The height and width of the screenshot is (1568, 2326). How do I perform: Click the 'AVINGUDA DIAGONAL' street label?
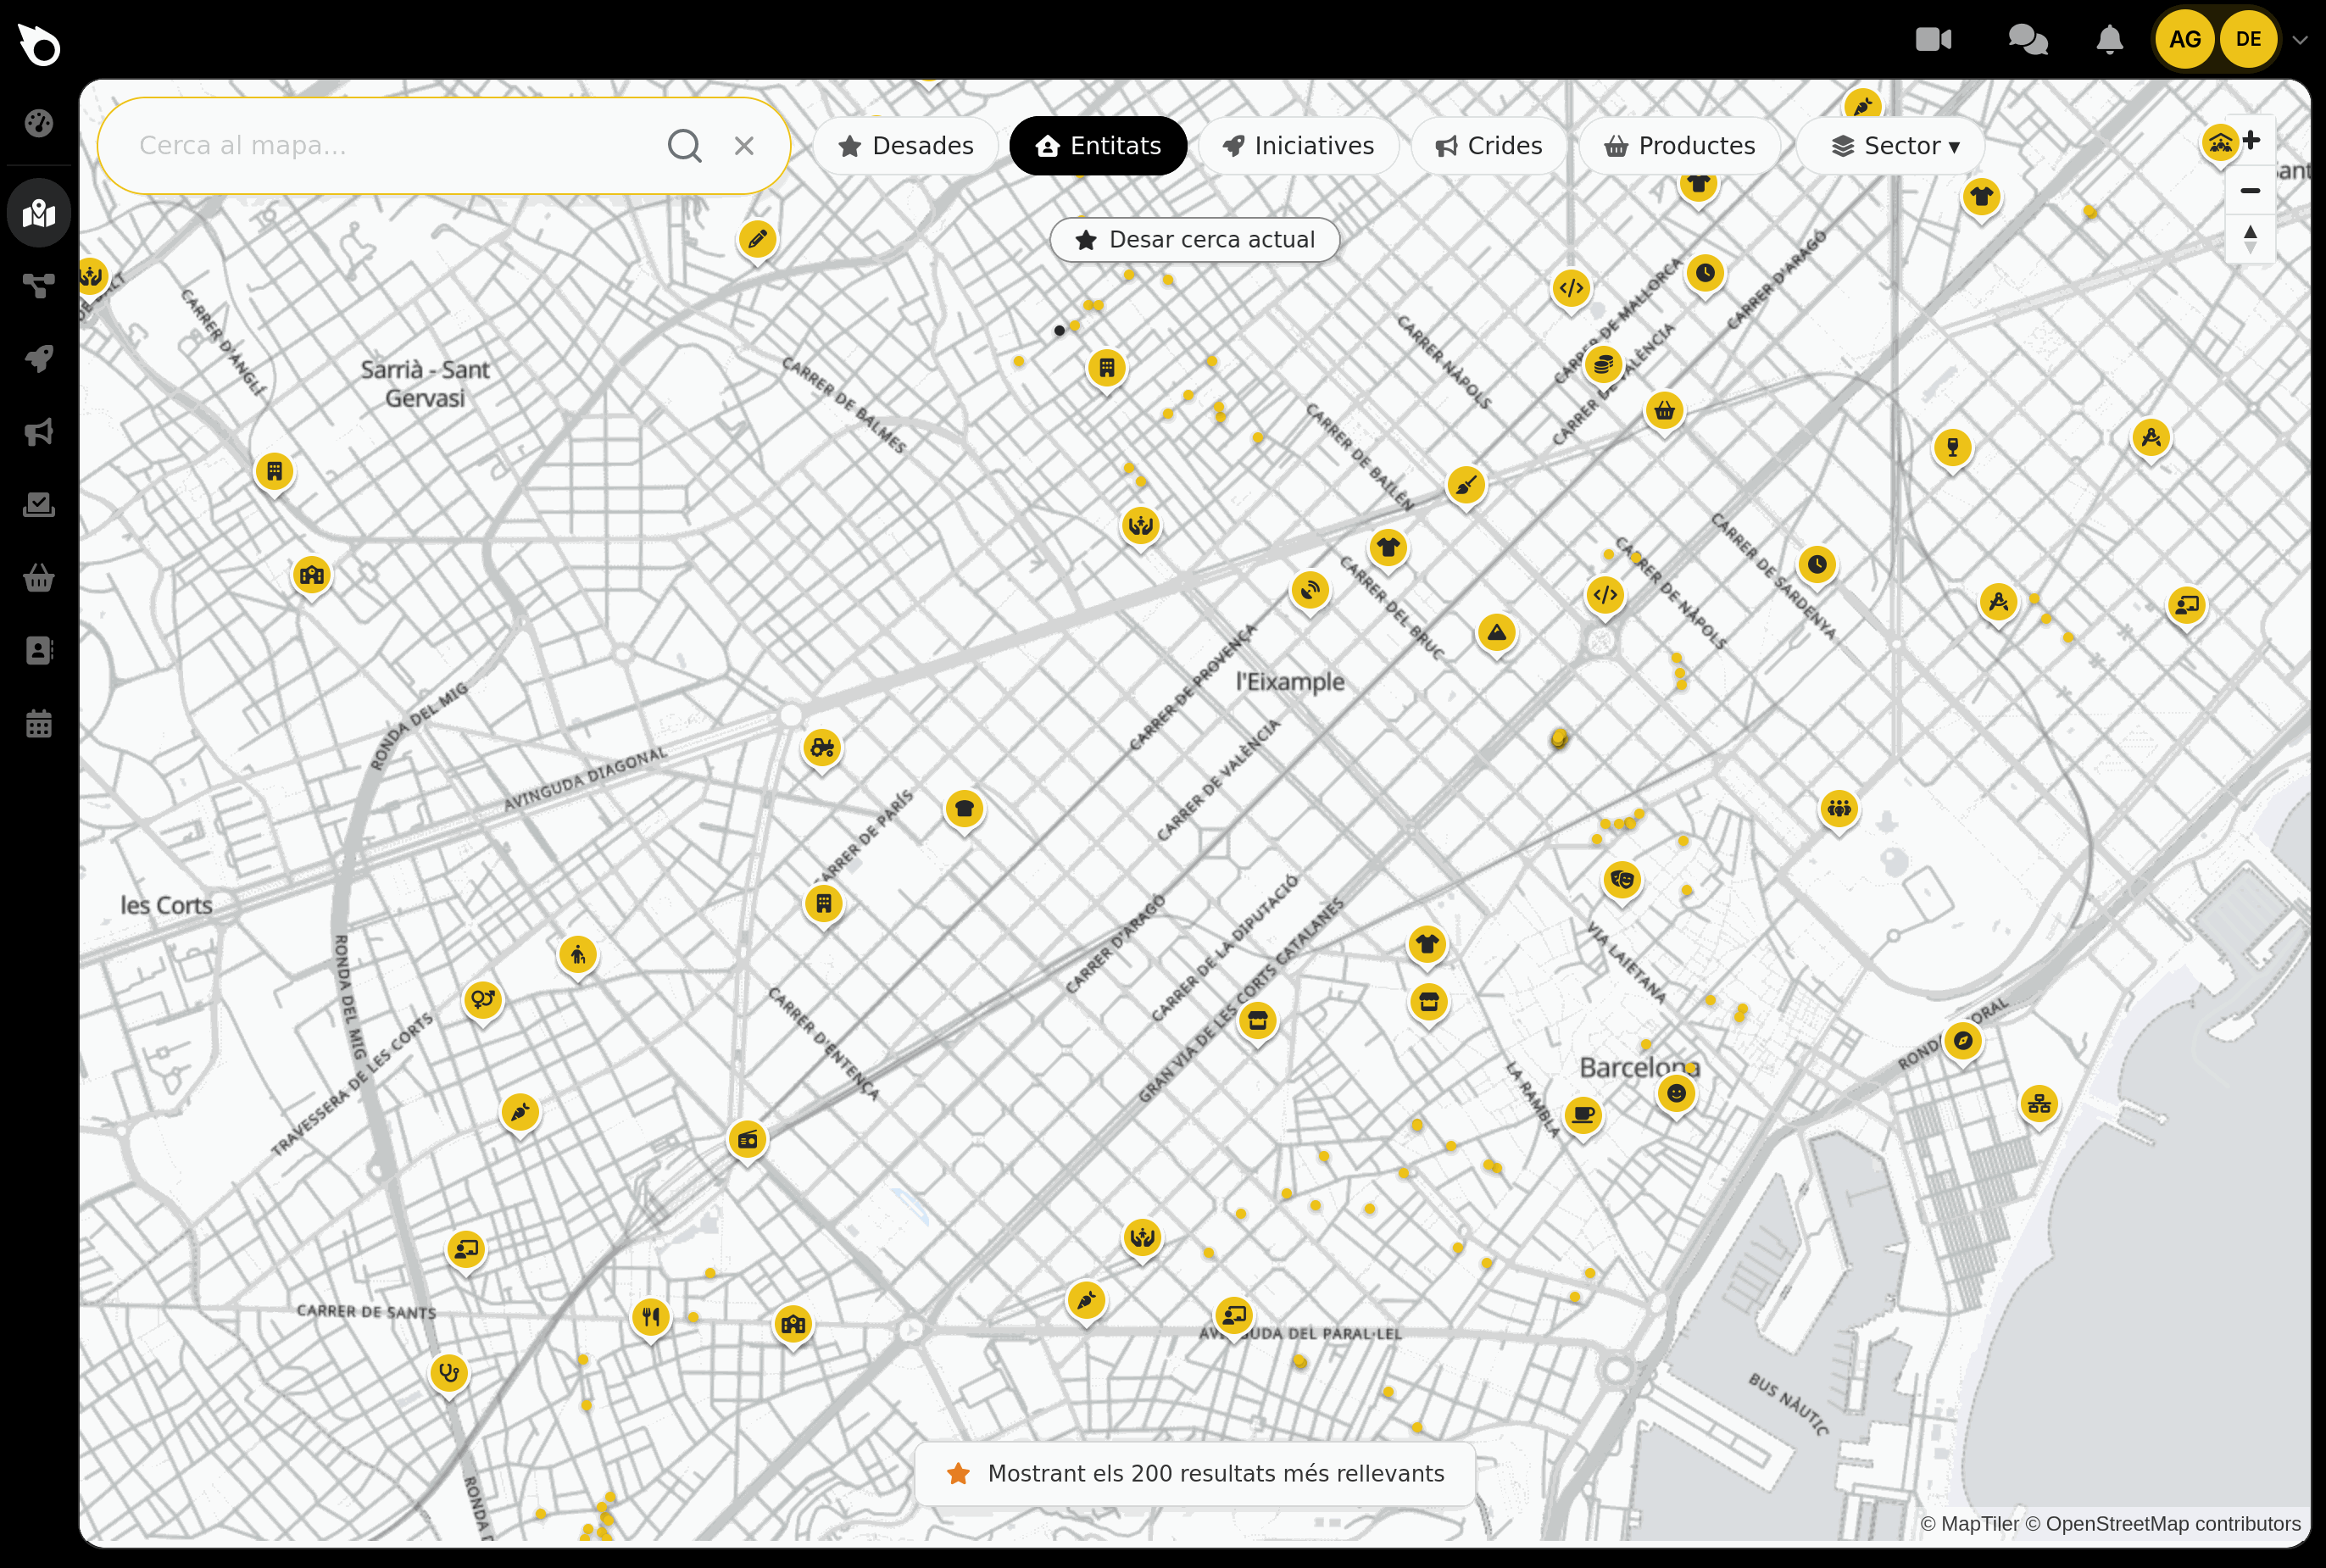(585, 779)
